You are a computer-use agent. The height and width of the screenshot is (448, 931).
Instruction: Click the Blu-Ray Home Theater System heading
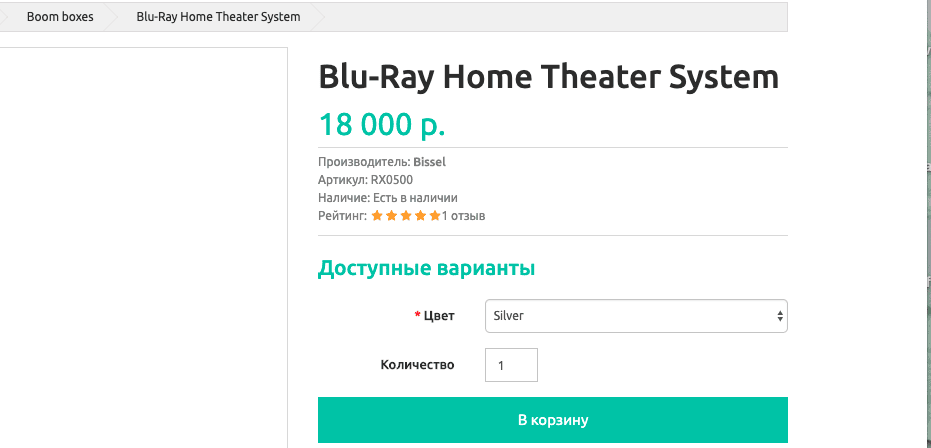point(549,77)
